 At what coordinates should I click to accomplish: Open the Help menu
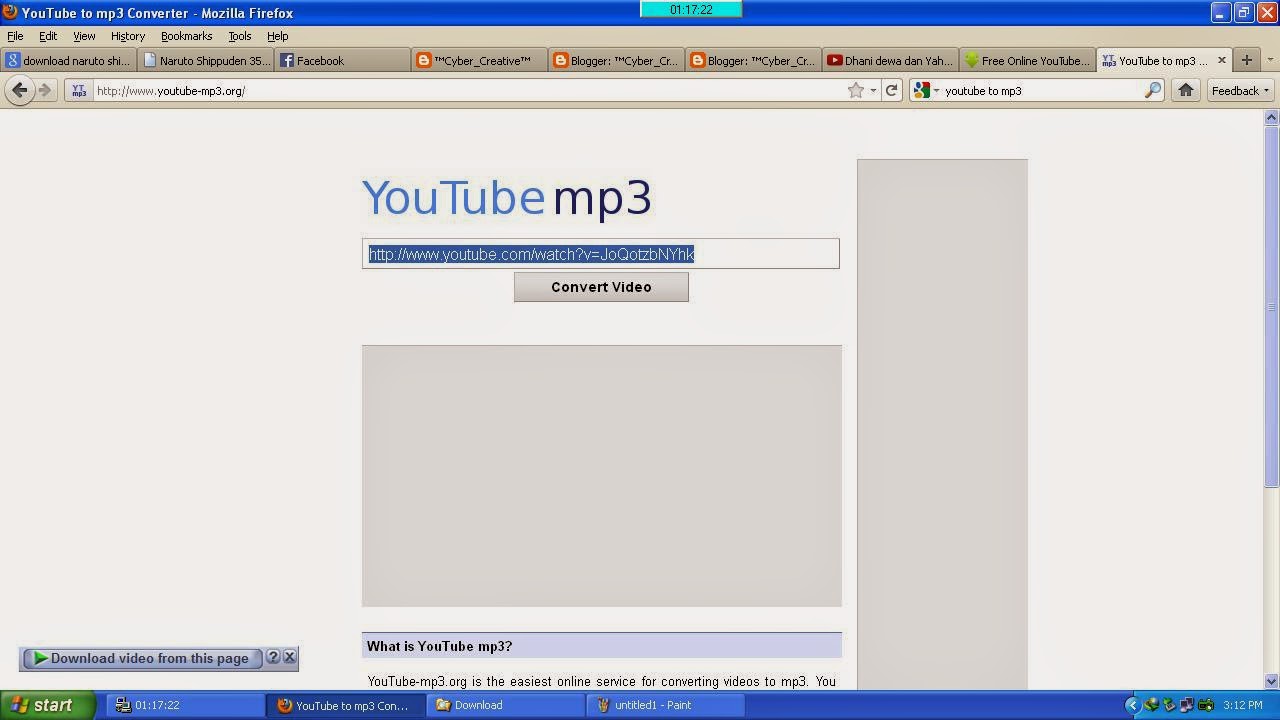tap(278, 36)
